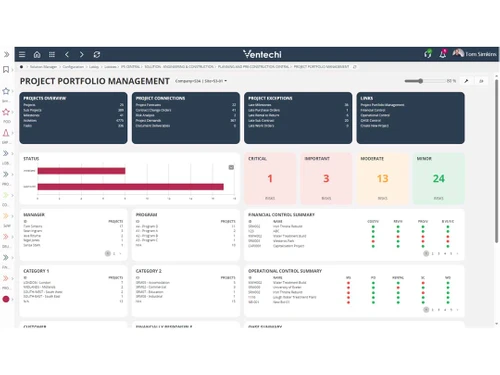Open the Moderate risks tile showing 13
This screenshot has width=500, height=375.
[382, 178]
